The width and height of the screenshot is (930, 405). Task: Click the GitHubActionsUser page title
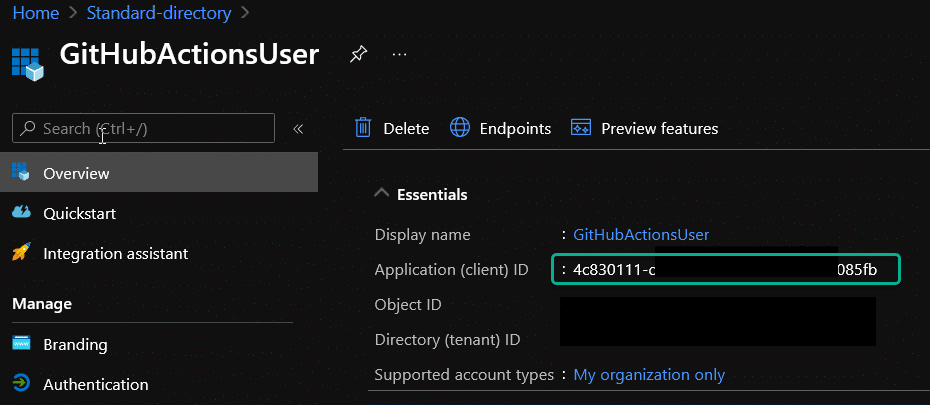click(189, 55)
